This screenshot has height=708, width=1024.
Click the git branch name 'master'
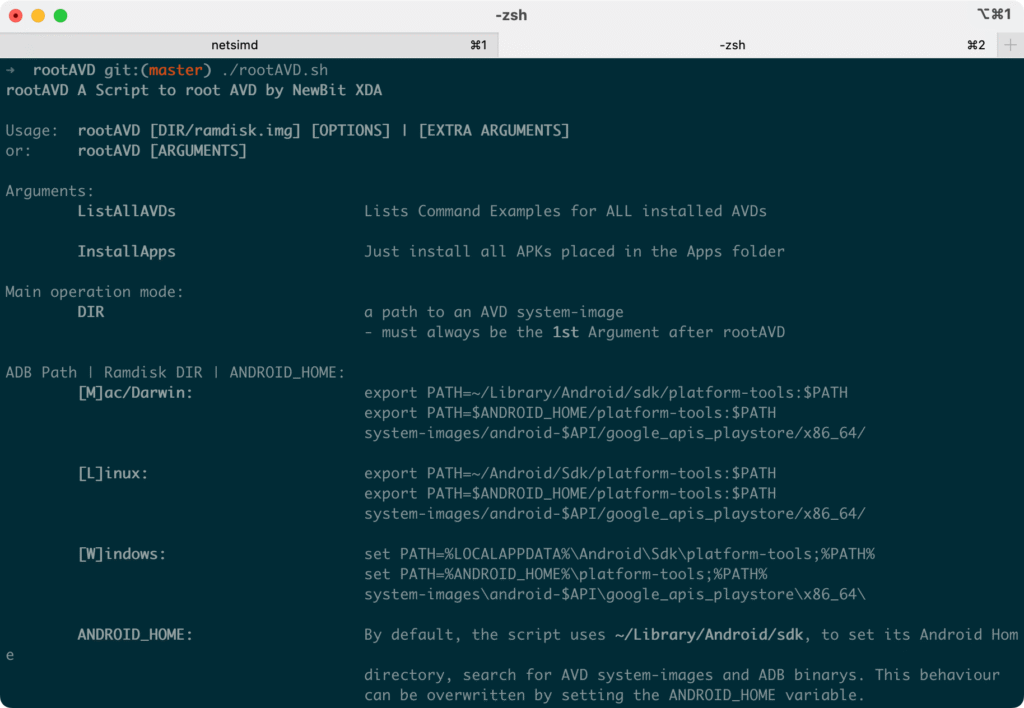coord(175,70)
